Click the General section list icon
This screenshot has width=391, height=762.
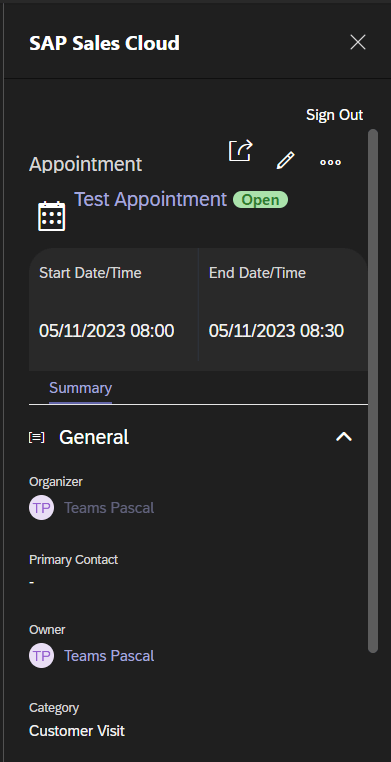coord(36,437)
